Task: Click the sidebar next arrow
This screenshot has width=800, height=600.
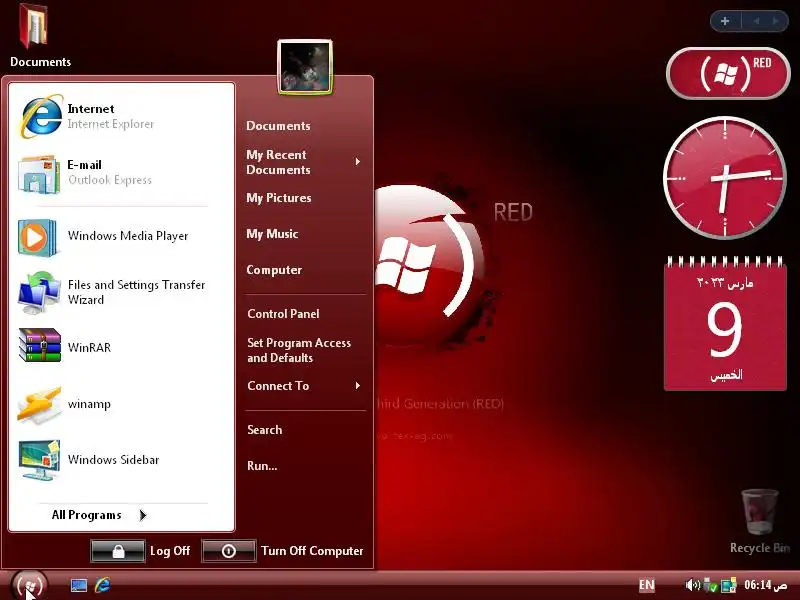Action: (x=775, y=21)
